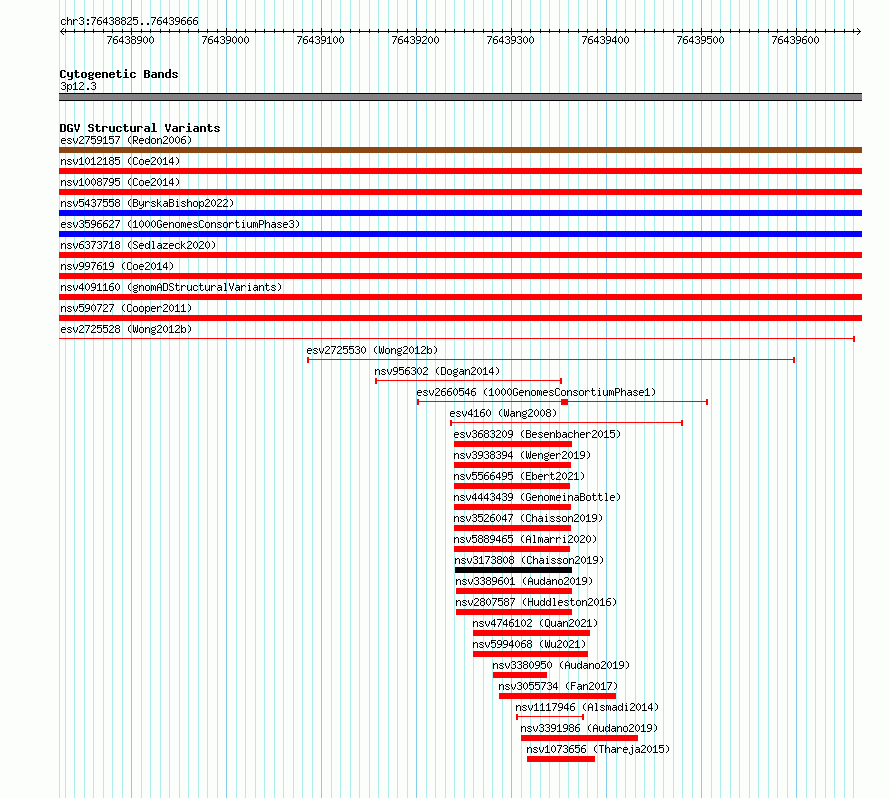The height and width of the screenshot is (798, 890).
Task: Click the blue bar under nsv5437558
Action: [x=460, y=213]
